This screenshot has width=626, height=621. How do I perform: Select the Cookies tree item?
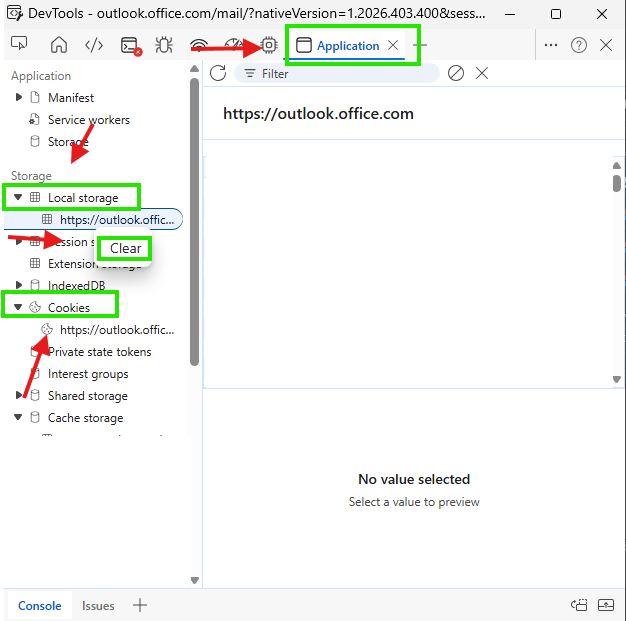[69, 308]
